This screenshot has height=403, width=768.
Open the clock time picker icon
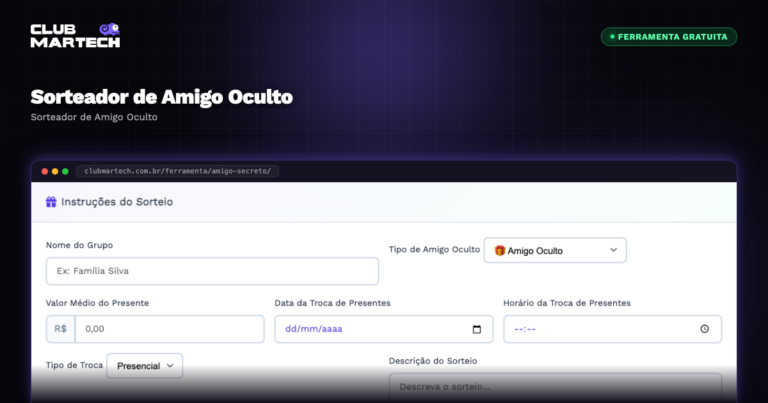click(704, 329)
